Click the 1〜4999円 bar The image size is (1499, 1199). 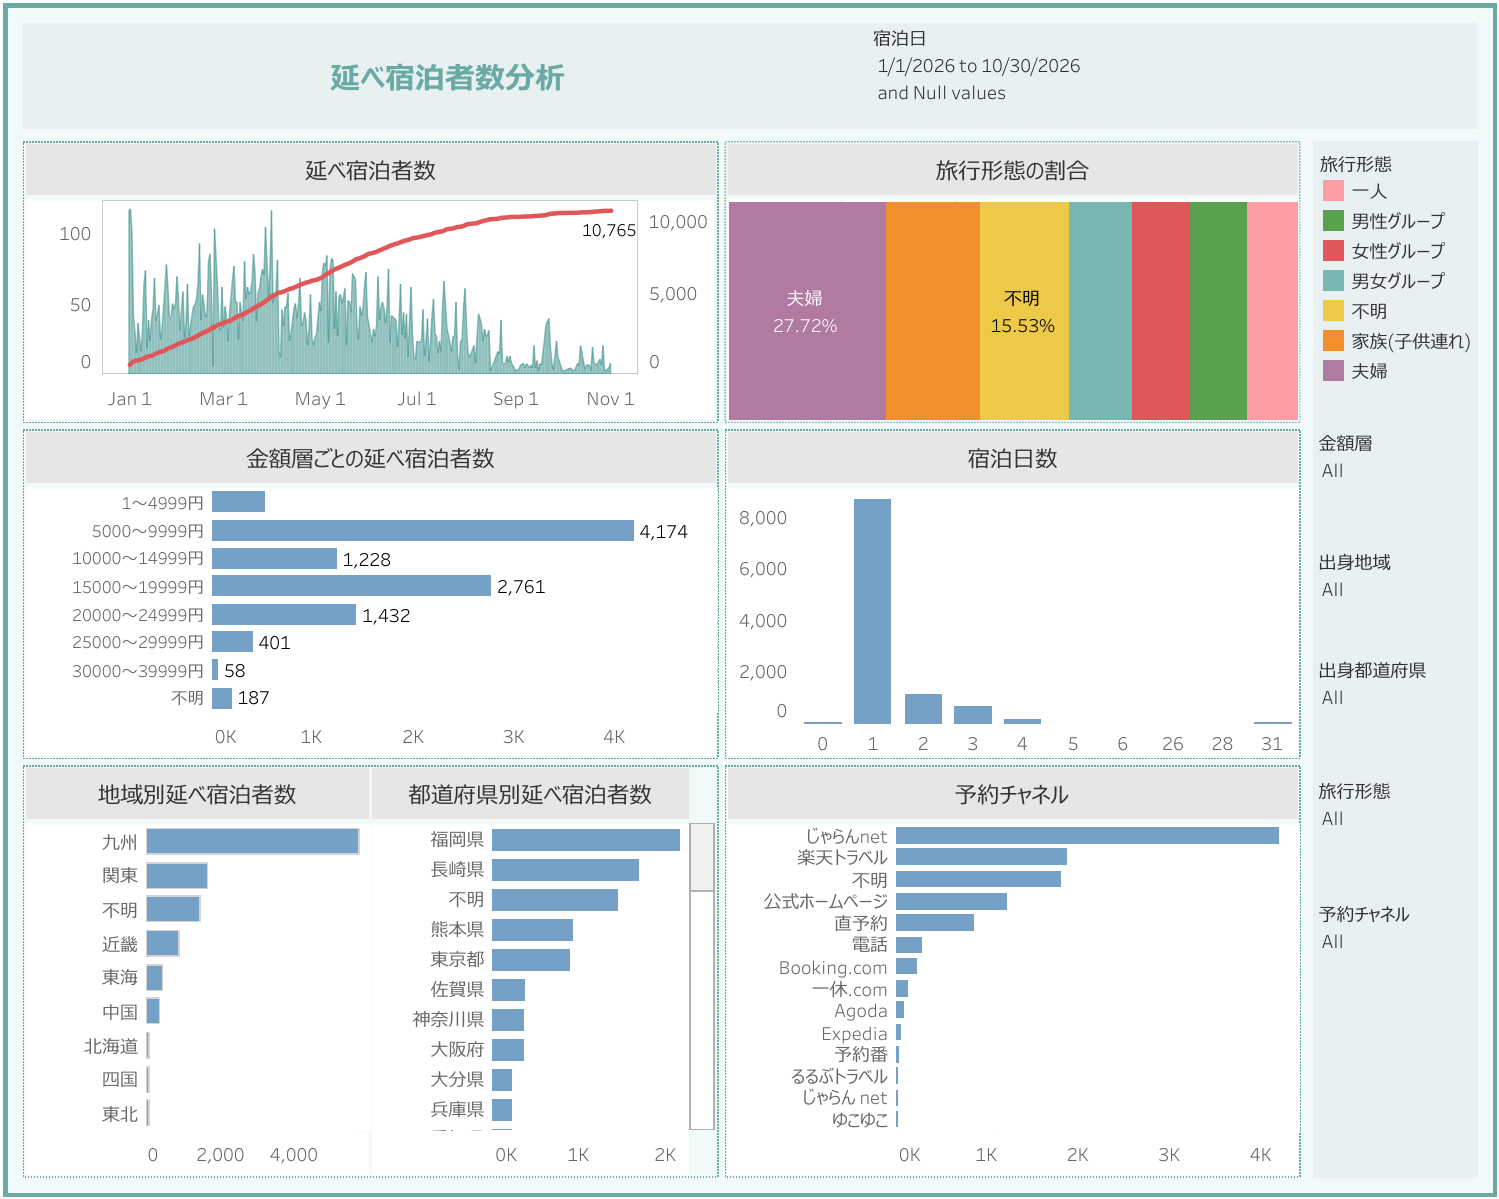click(238, 502)
